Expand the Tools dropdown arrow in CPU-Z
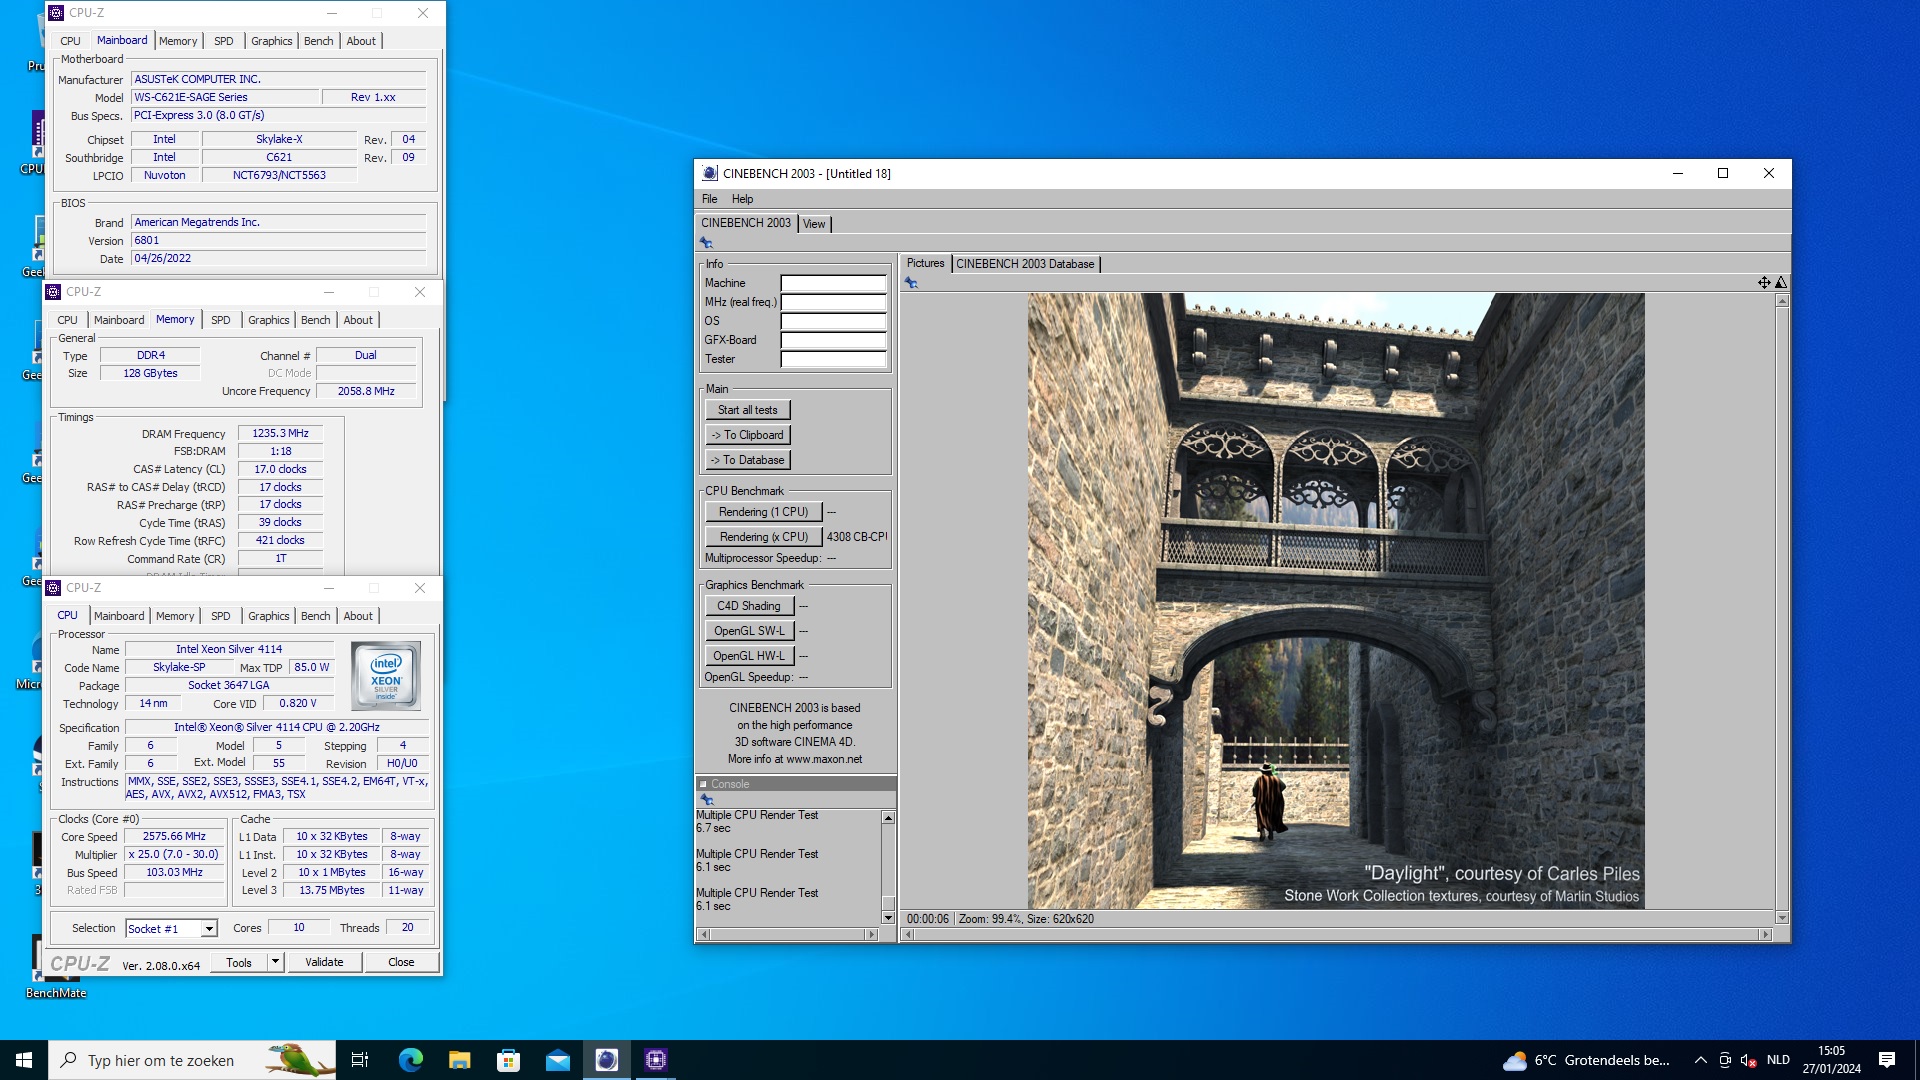The width and height of the screenshot is (1920, 1080). (275, 962)
